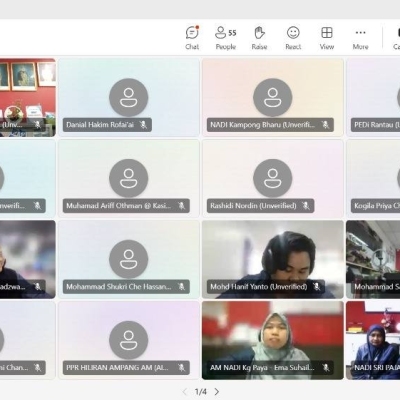Click the PPR HILIRAN AMPANG AM name label
Viewport: 400px width, 400px height.
pyautogui.click(x=117, y=368)
